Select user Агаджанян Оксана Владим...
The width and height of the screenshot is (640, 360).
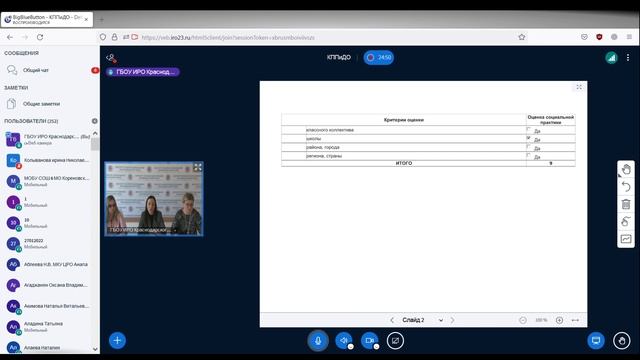47,285
